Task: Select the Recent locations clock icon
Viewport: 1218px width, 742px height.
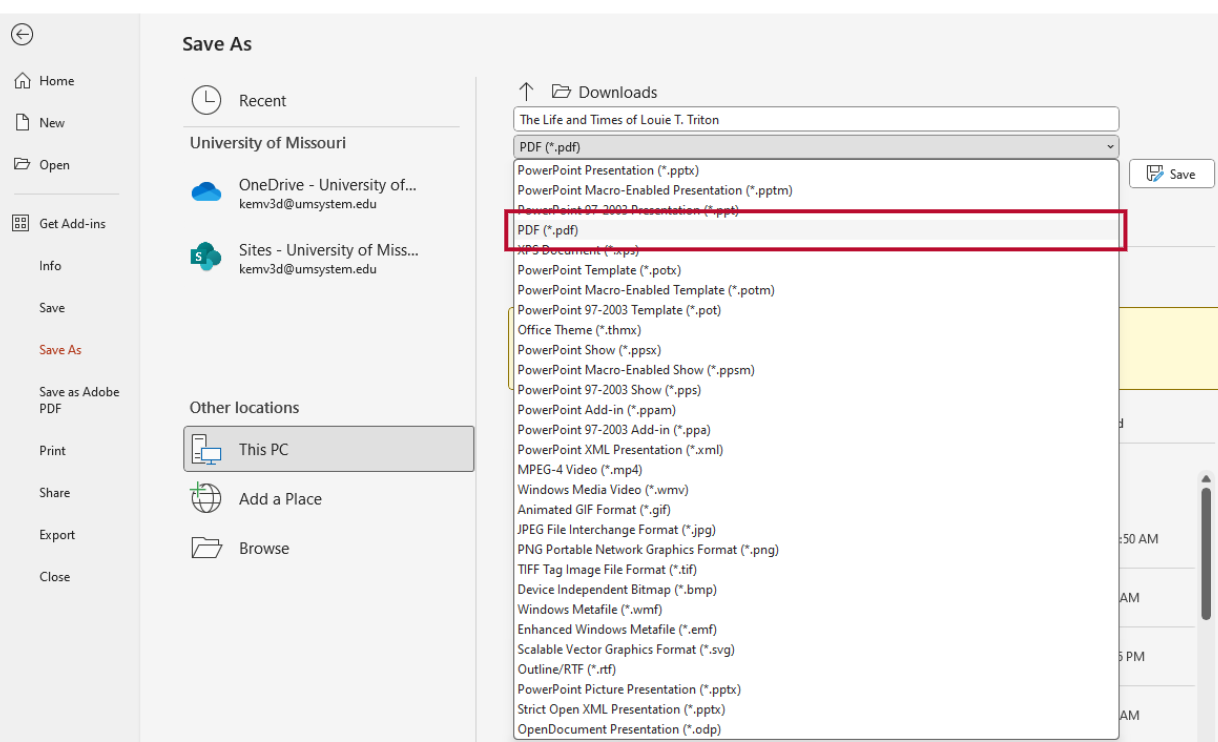Action: click(x=206, y=100)
